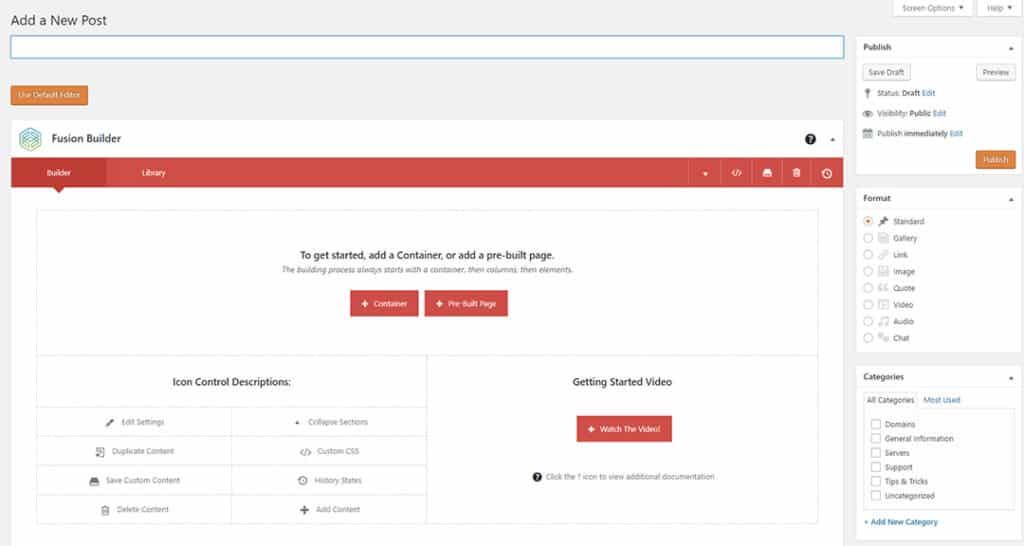Save custom content icon in red toolbar
The height and width of the screenshot is (546, 1024).
(767, 173)
